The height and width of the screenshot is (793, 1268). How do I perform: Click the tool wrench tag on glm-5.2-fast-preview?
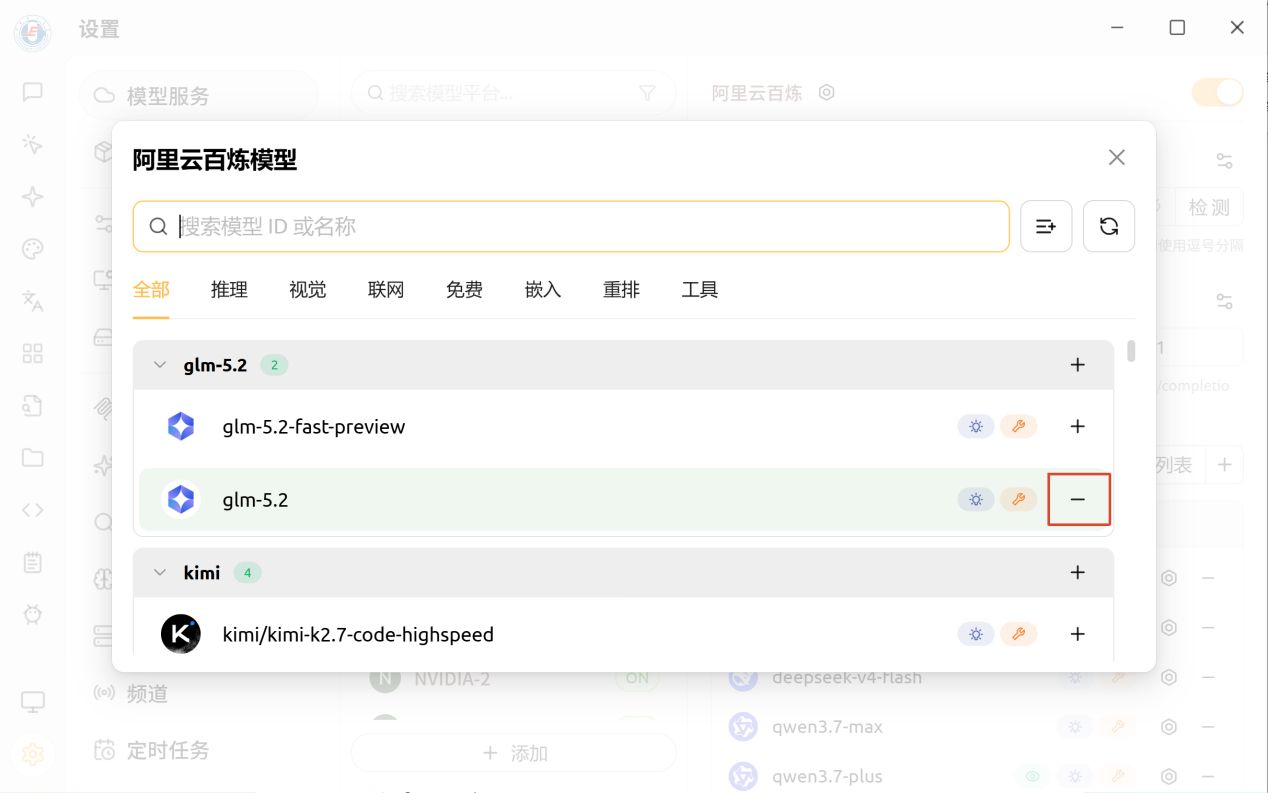point(1019,427)
